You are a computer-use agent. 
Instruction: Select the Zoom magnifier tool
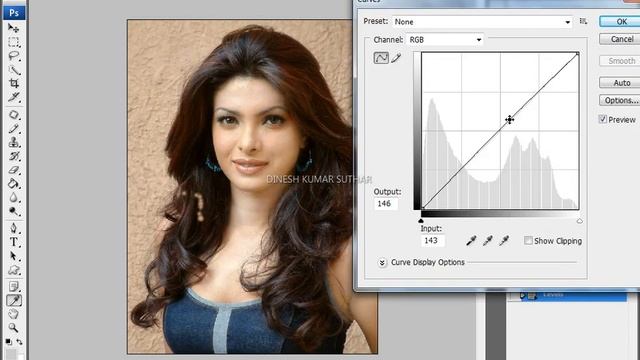[13, 328]
